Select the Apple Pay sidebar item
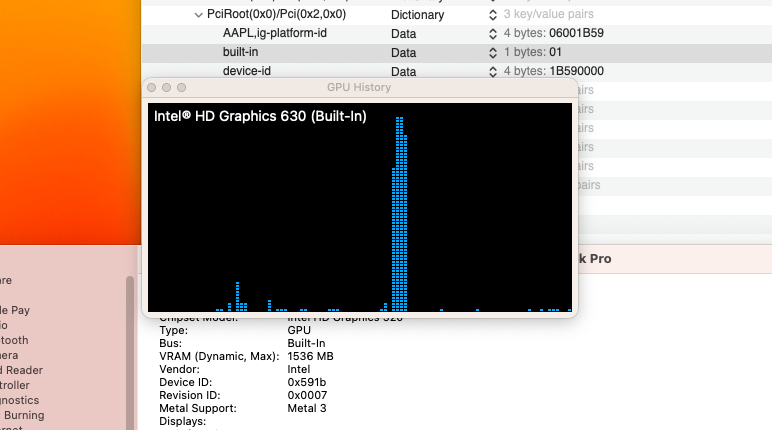 click(15, 310)
